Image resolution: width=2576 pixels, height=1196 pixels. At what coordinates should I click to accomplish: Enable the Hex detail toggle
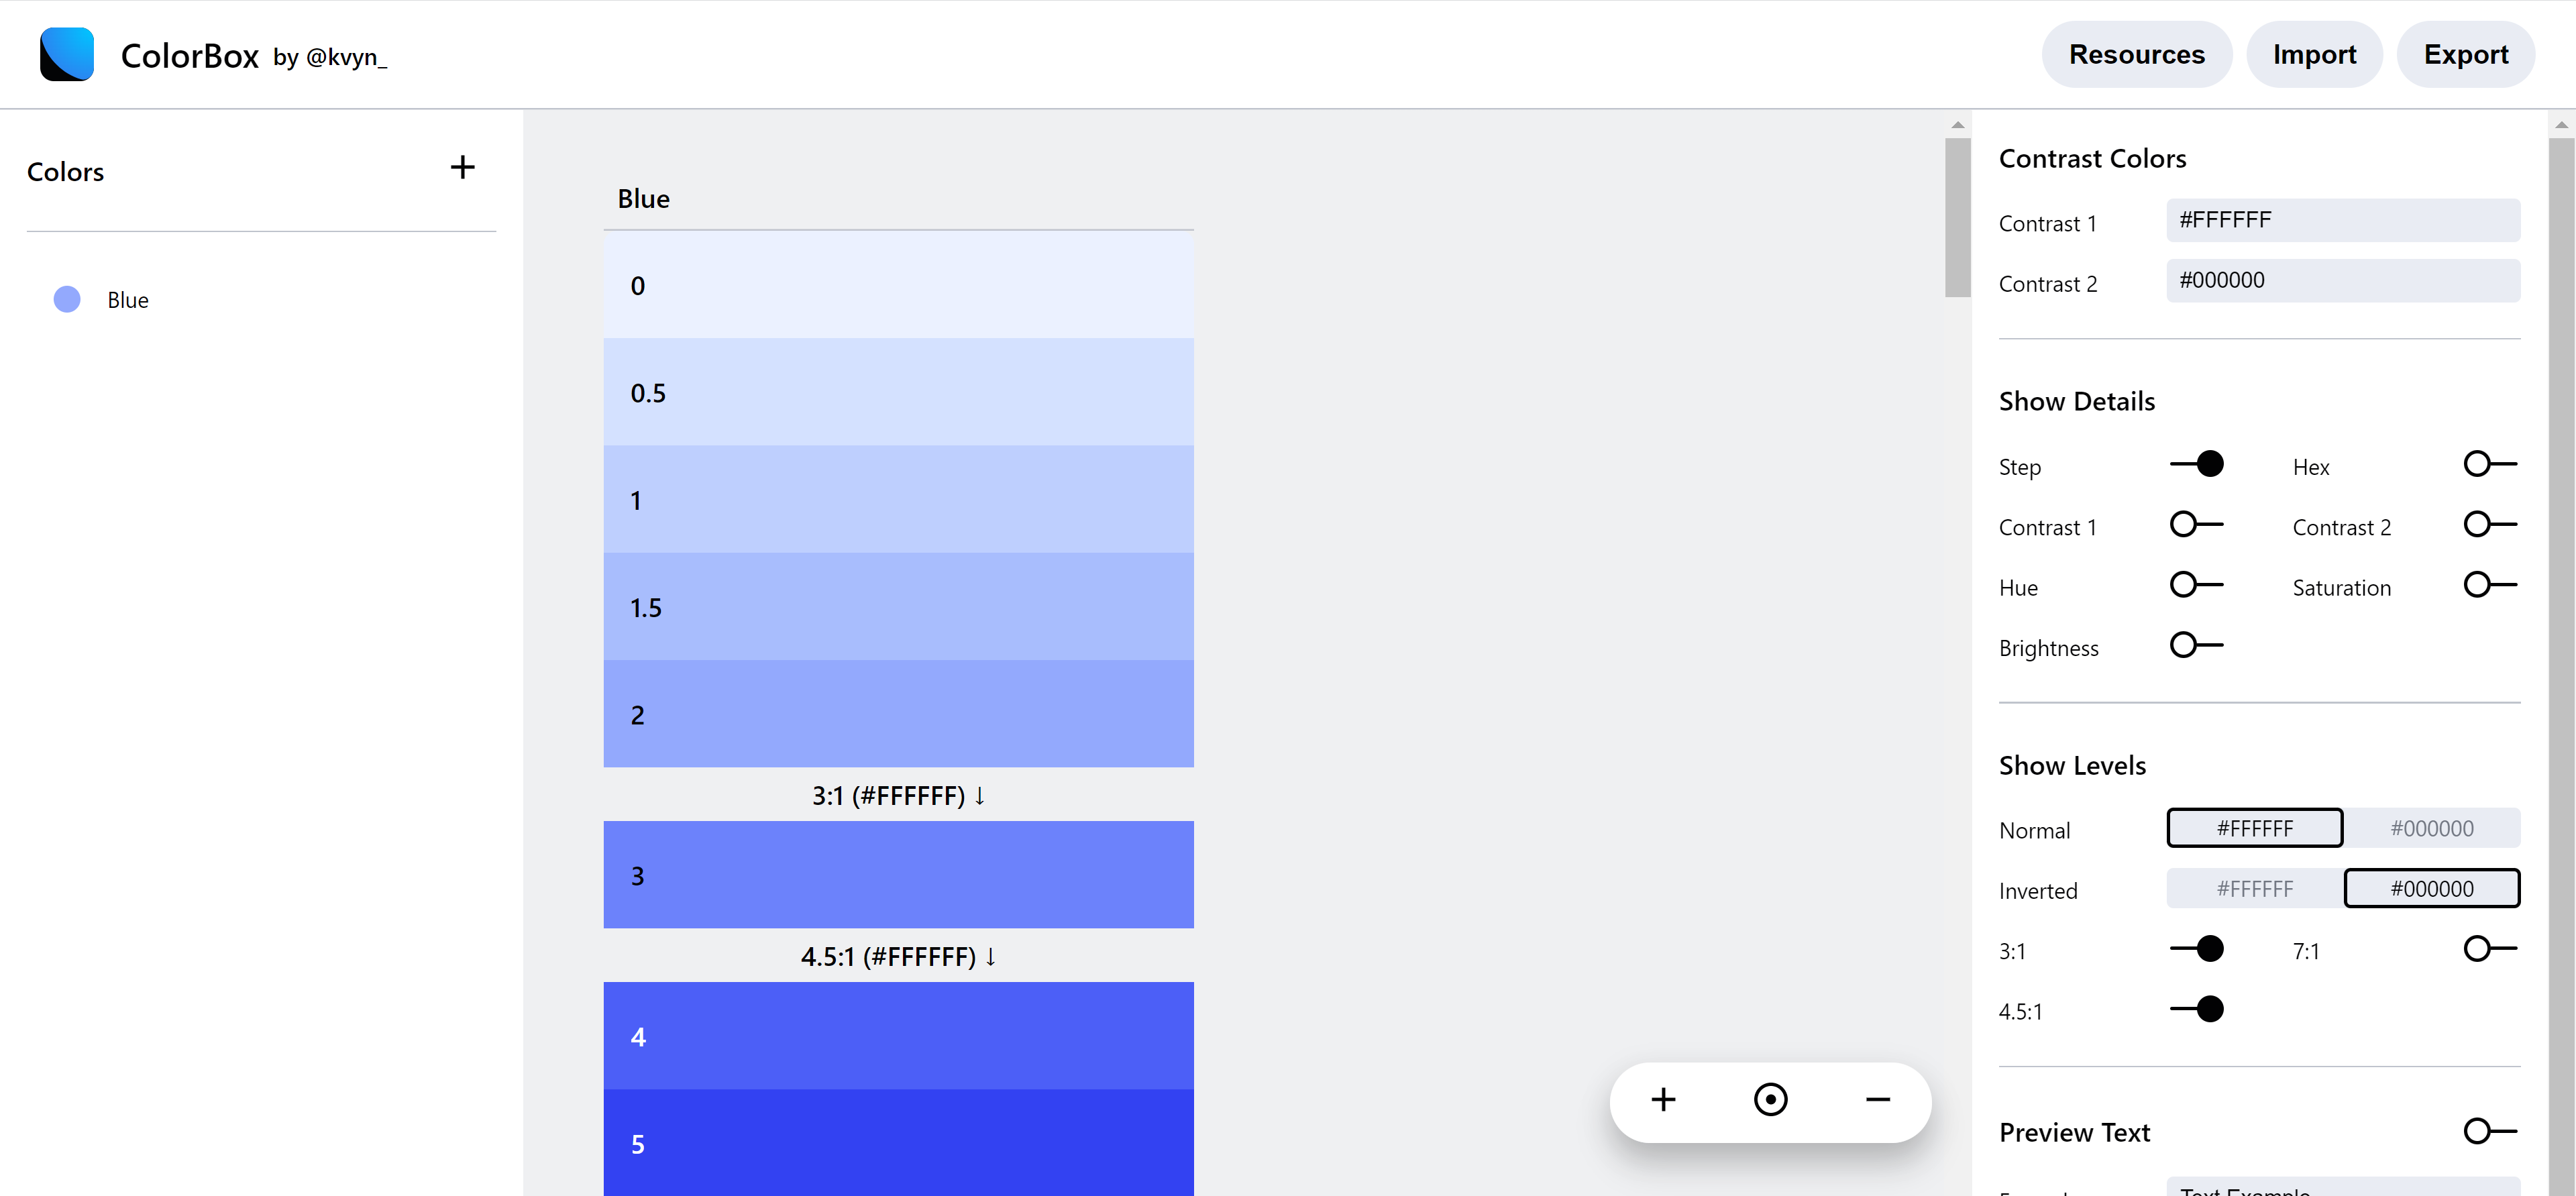pos(2489,465)
